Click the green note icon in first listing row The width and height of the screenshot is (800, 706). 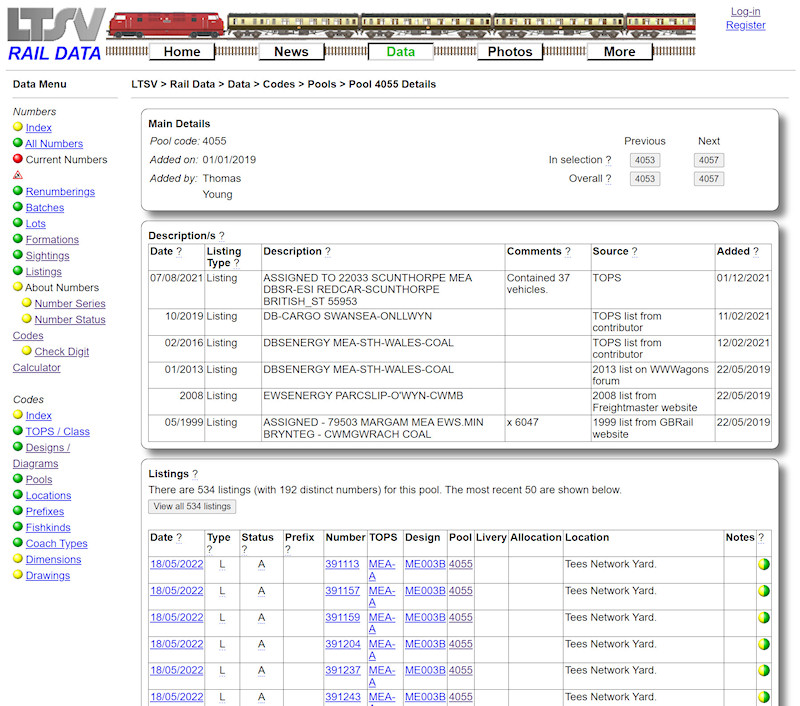pyautogui.click(x=764, y=564)
